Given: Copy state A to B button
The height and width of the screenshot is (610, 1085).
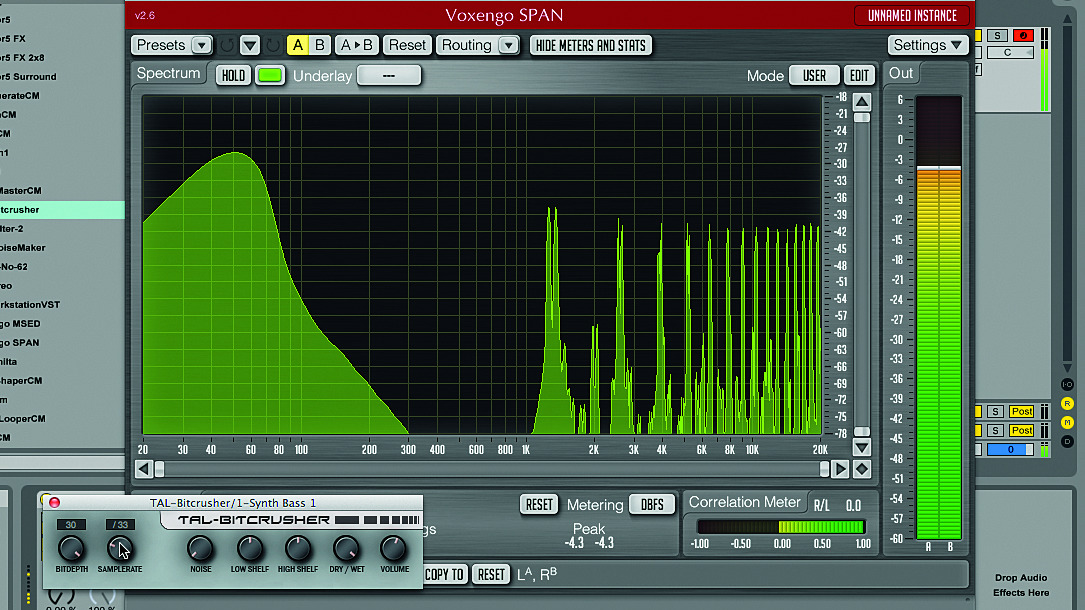Looking at the screenshot, I should [357, 46].
